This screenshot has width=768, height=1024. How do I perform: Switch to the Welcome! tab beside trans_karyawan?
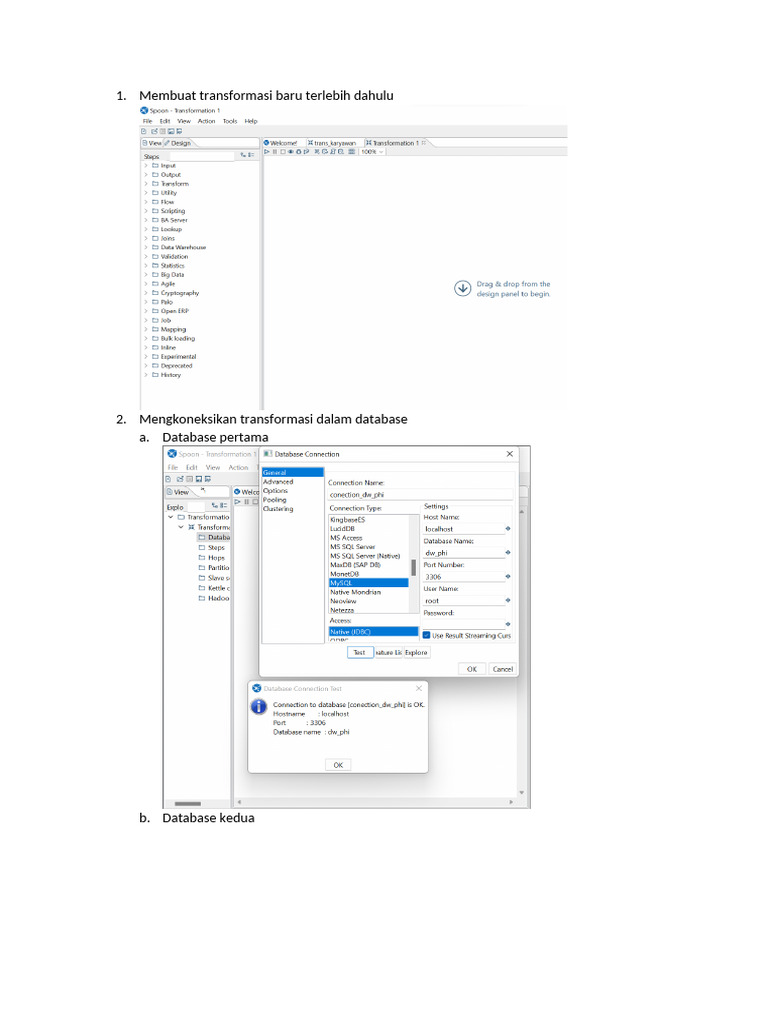[281, 143]
